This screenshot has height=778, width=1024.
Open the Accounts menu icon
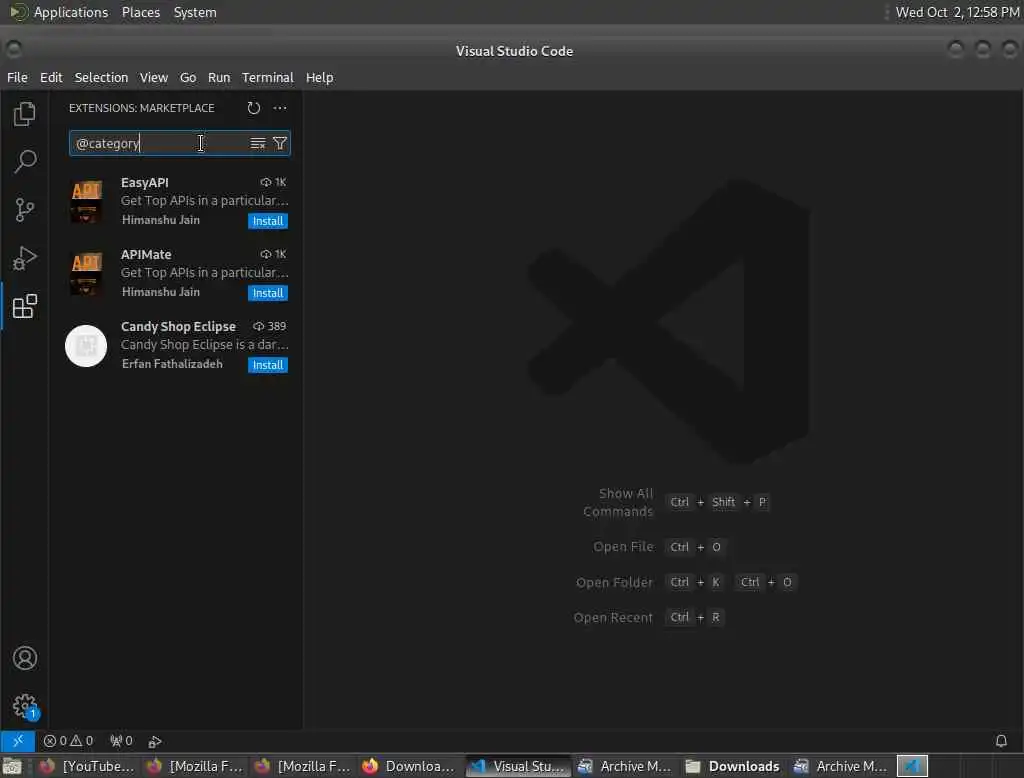pyautogui.click(x=24, y=658)
